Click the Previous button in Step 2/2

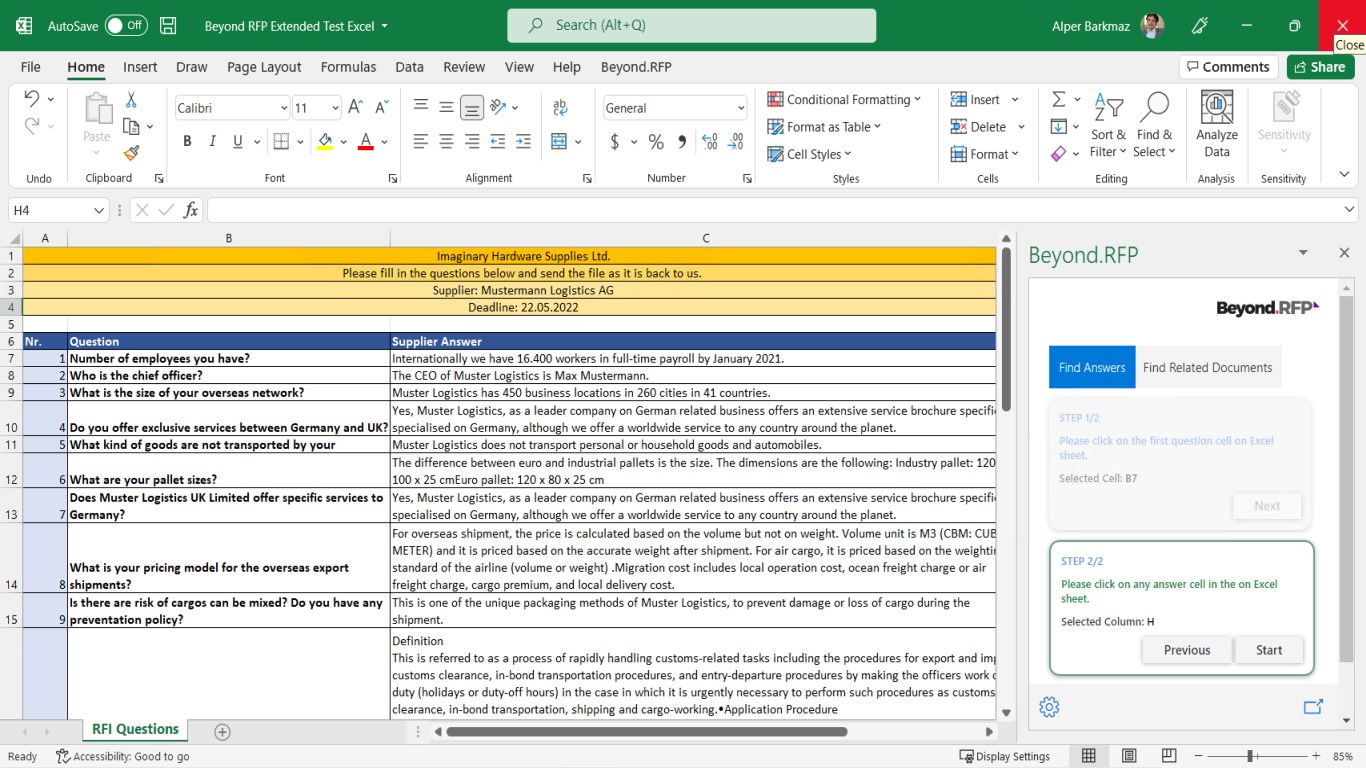(x=1186, y=649)
